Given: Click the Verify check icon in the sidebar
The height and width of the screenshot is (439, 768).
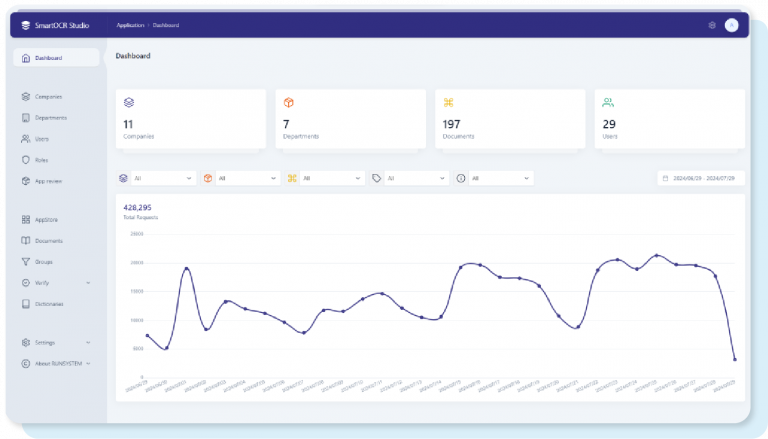Looking at the screenshot, I should tap(26, 283).
